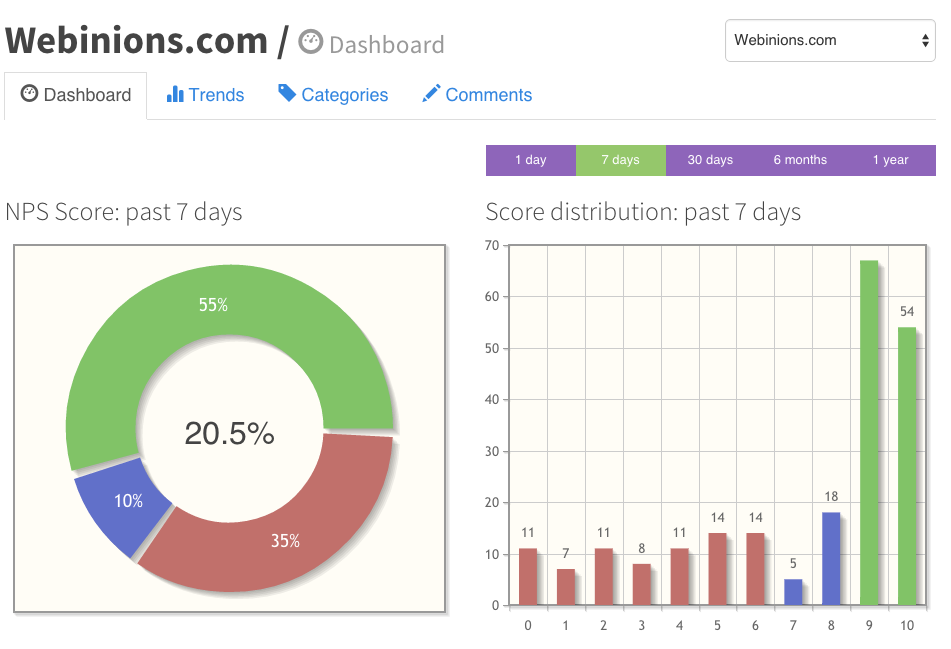Switch to 6 months time range

pos(800,160)
